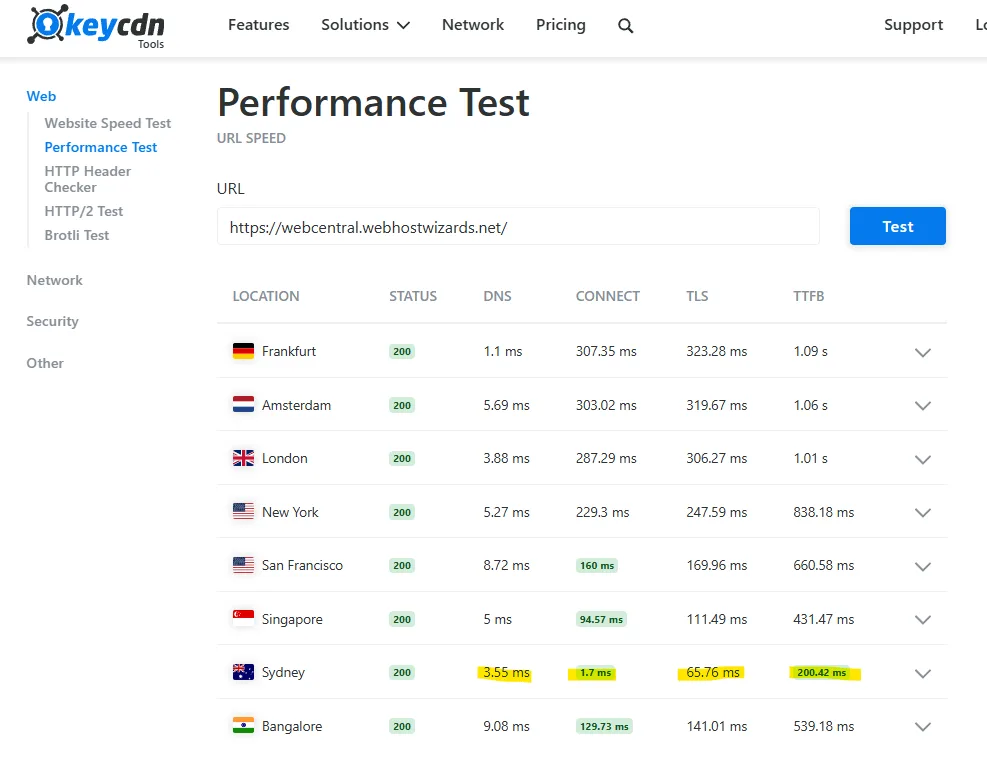This screenshot has width=987, height=773.
Task: Expand the Security sidebar section
Action: coord(52,321)
